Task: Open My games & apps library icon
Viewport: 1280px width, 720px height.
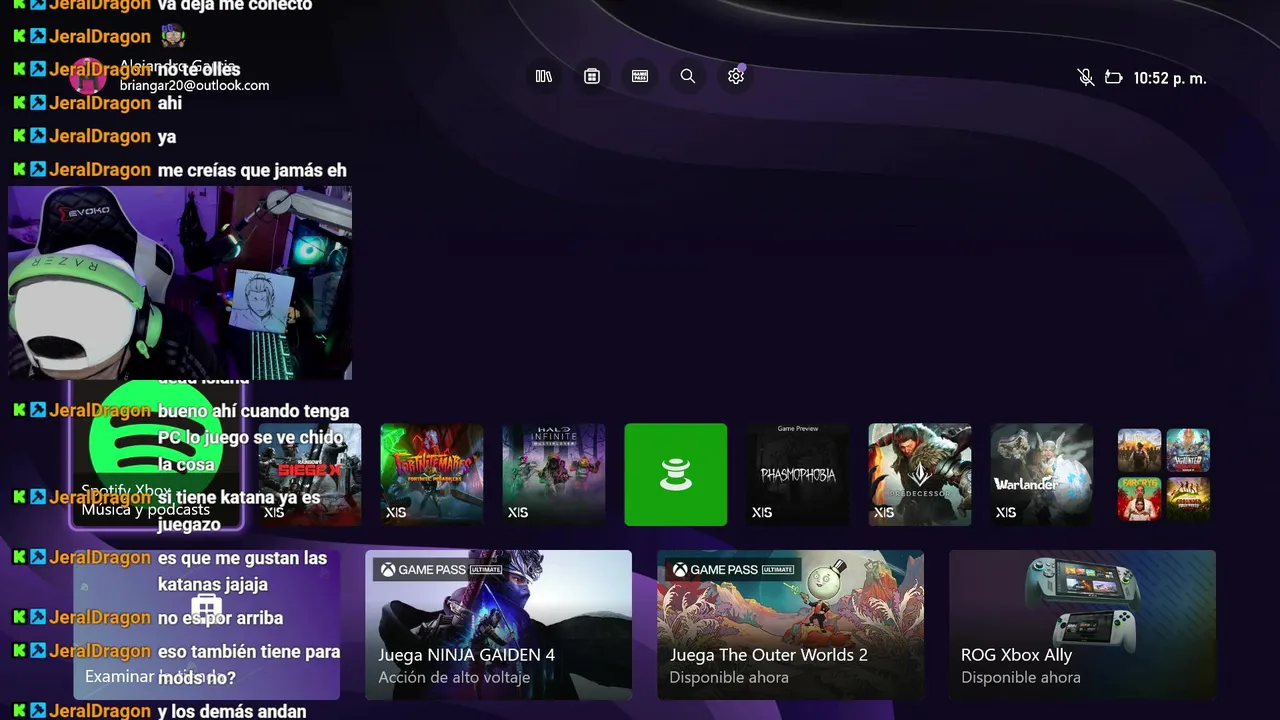Action: 544,76
